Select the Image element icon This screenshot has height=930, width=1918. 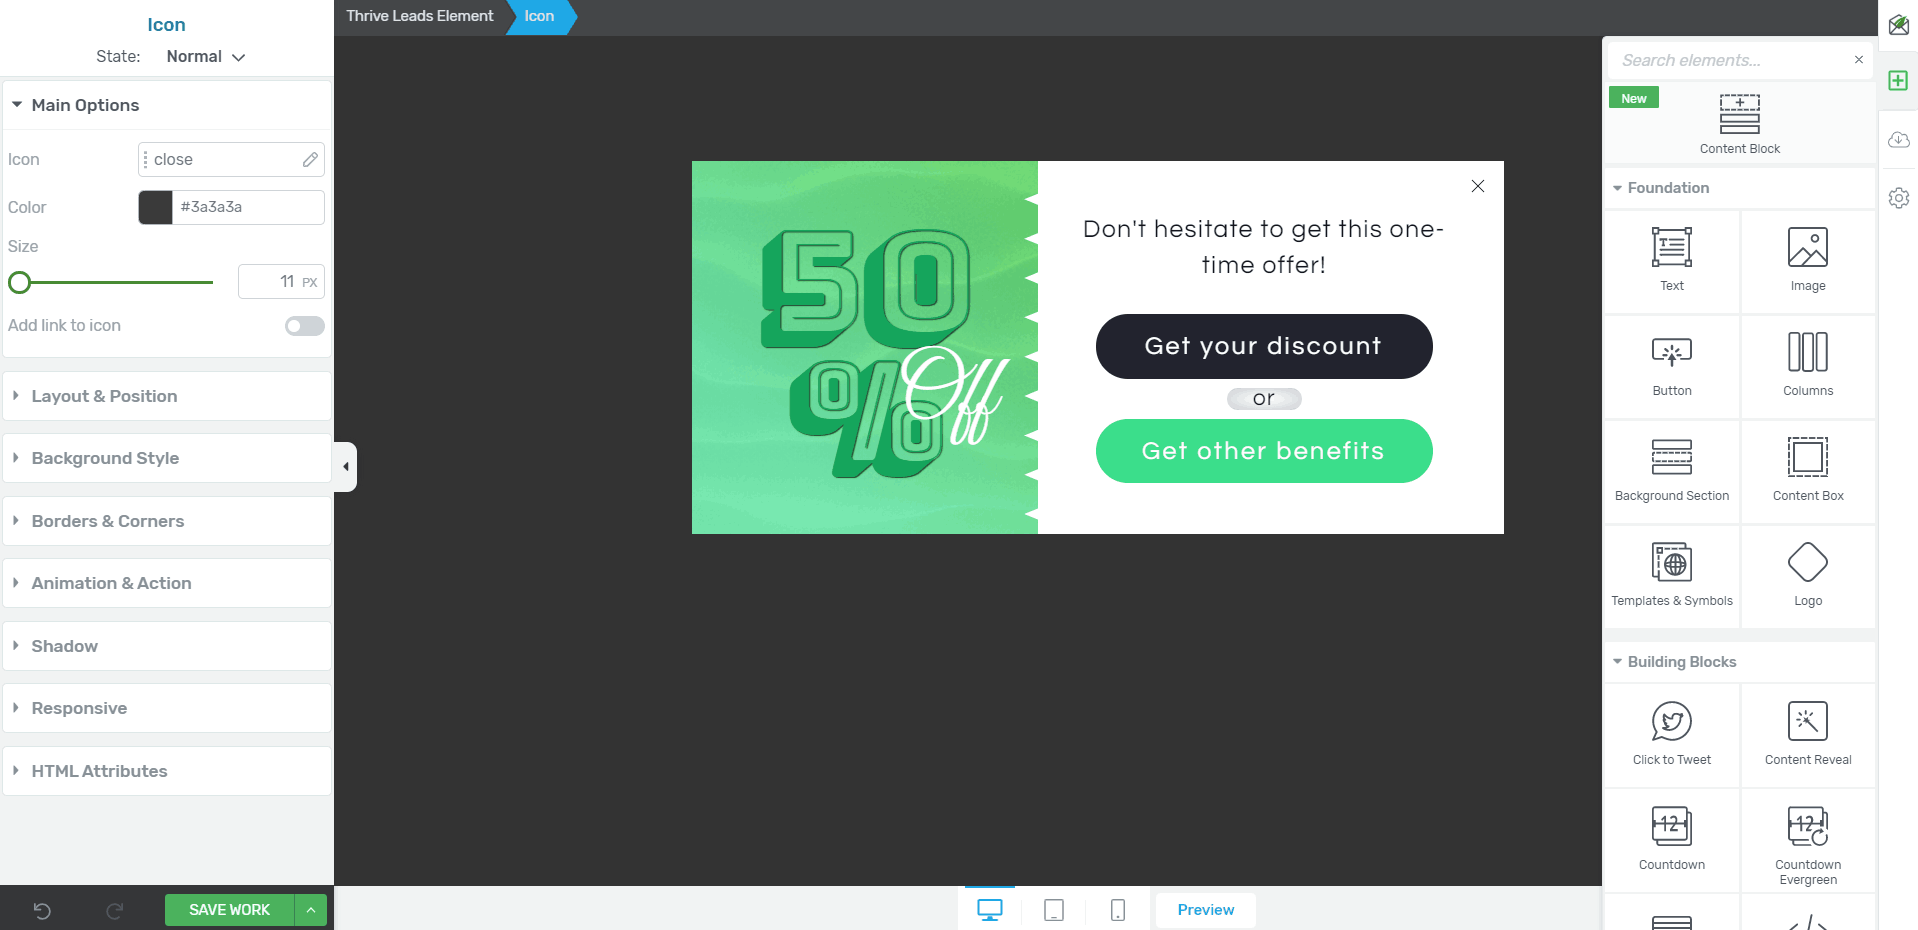click(1807, 247)
